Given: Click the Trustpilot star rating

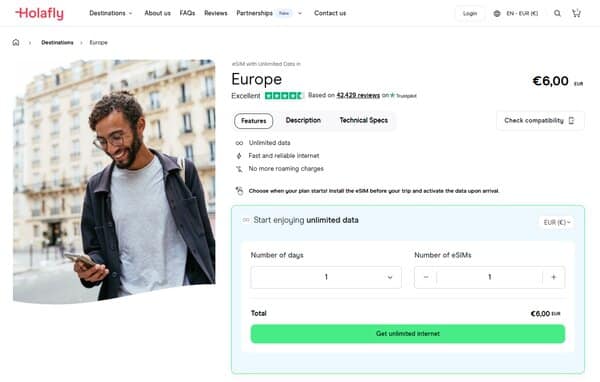Looking at the screenshot, I should (x=284, y=95).
